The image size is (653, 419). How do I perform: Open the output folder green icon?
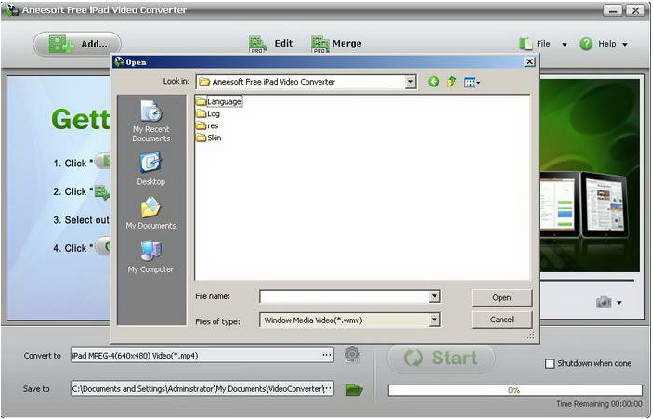(x=354, y=389)
